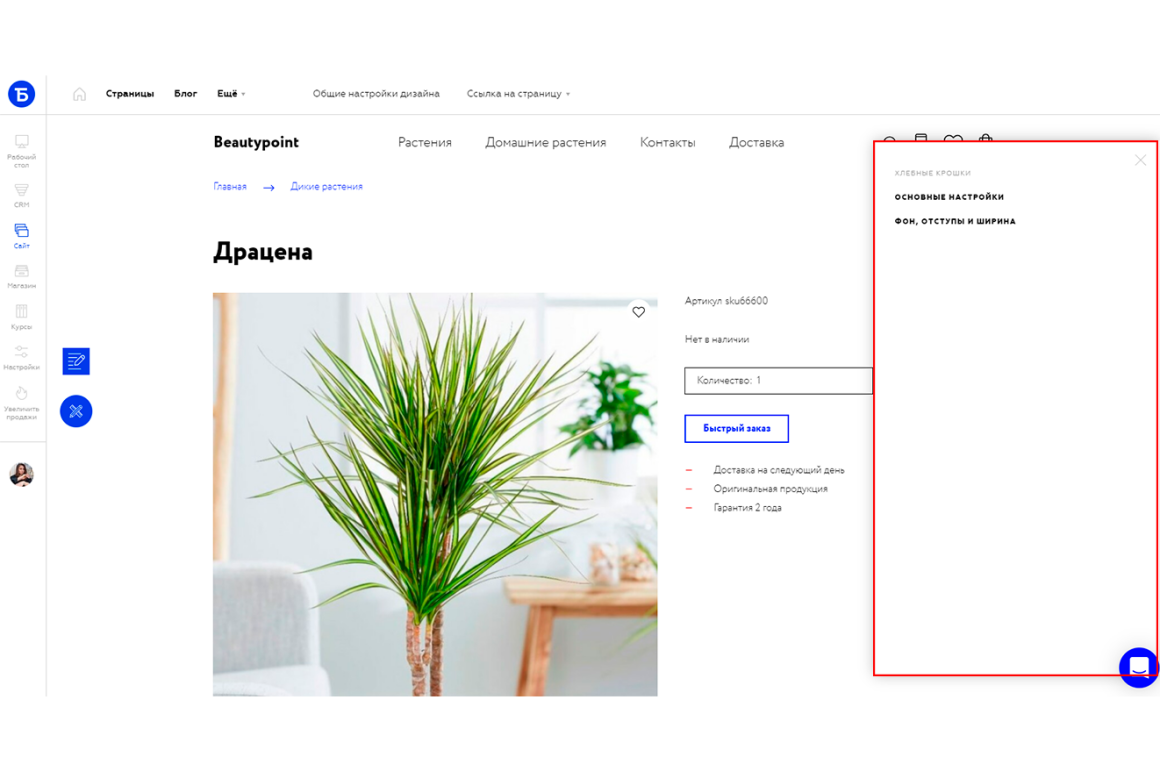The image size is (1160, 771).
Task: Open the Страницы menu item
Action: click(129, 94)
